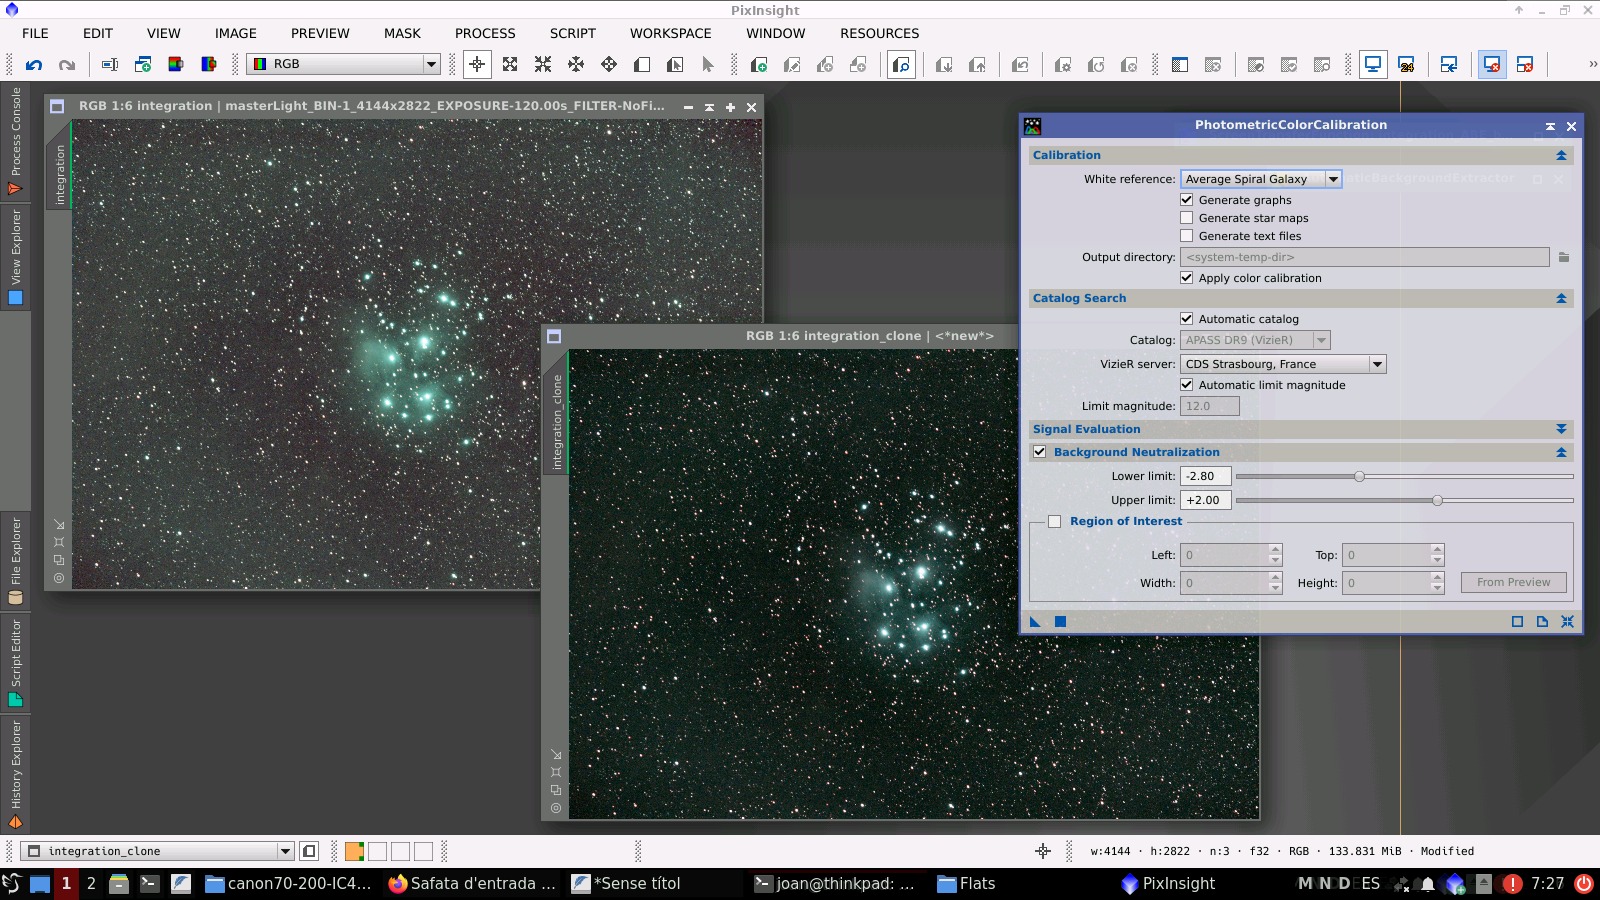
Task: Open the White reference dropdown
Action: (1334, 178)
